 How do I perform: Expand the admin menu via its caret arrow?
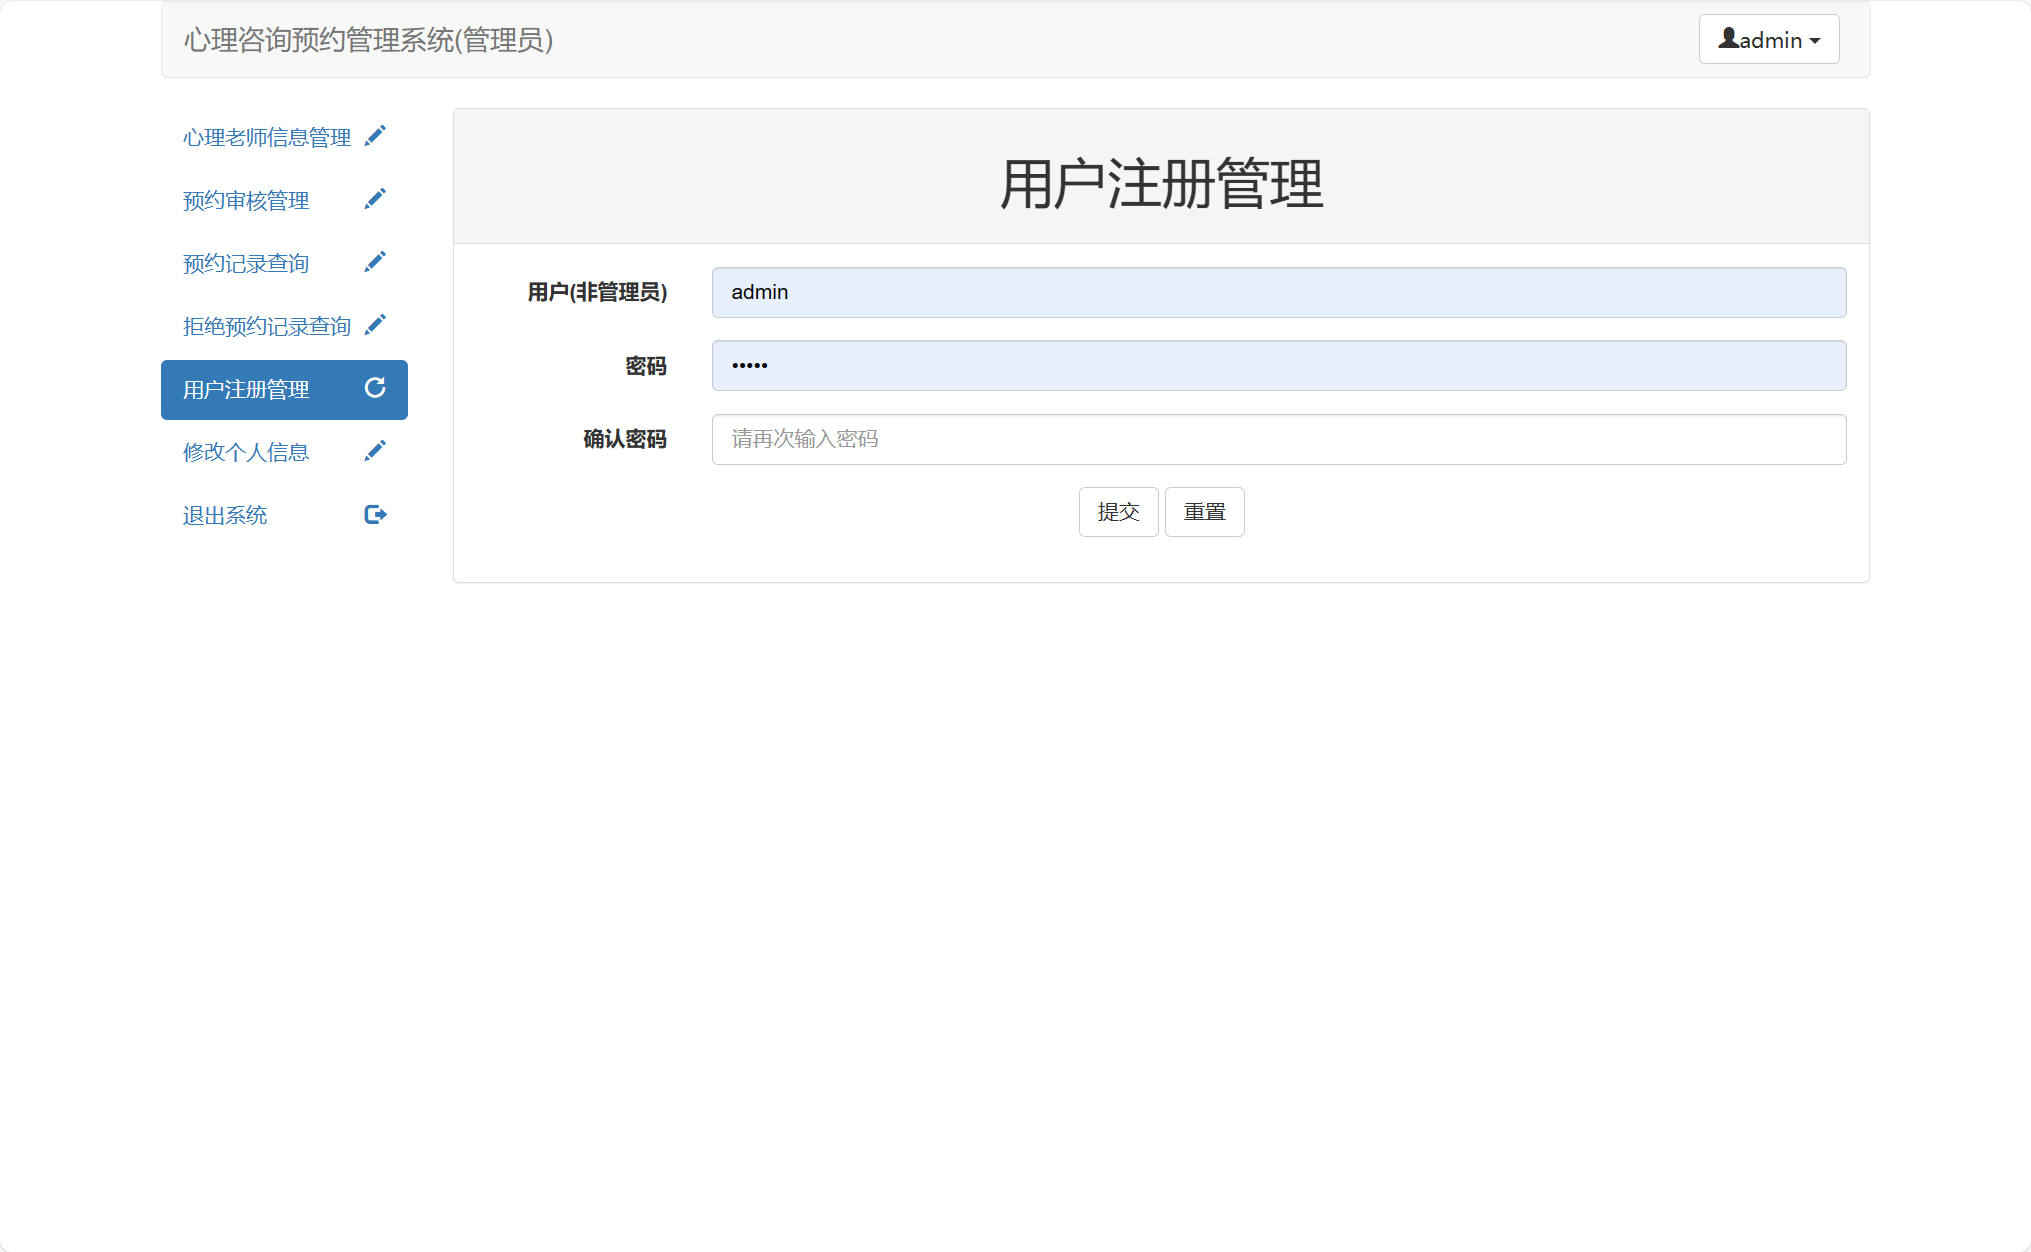[x=1814, y=41]
